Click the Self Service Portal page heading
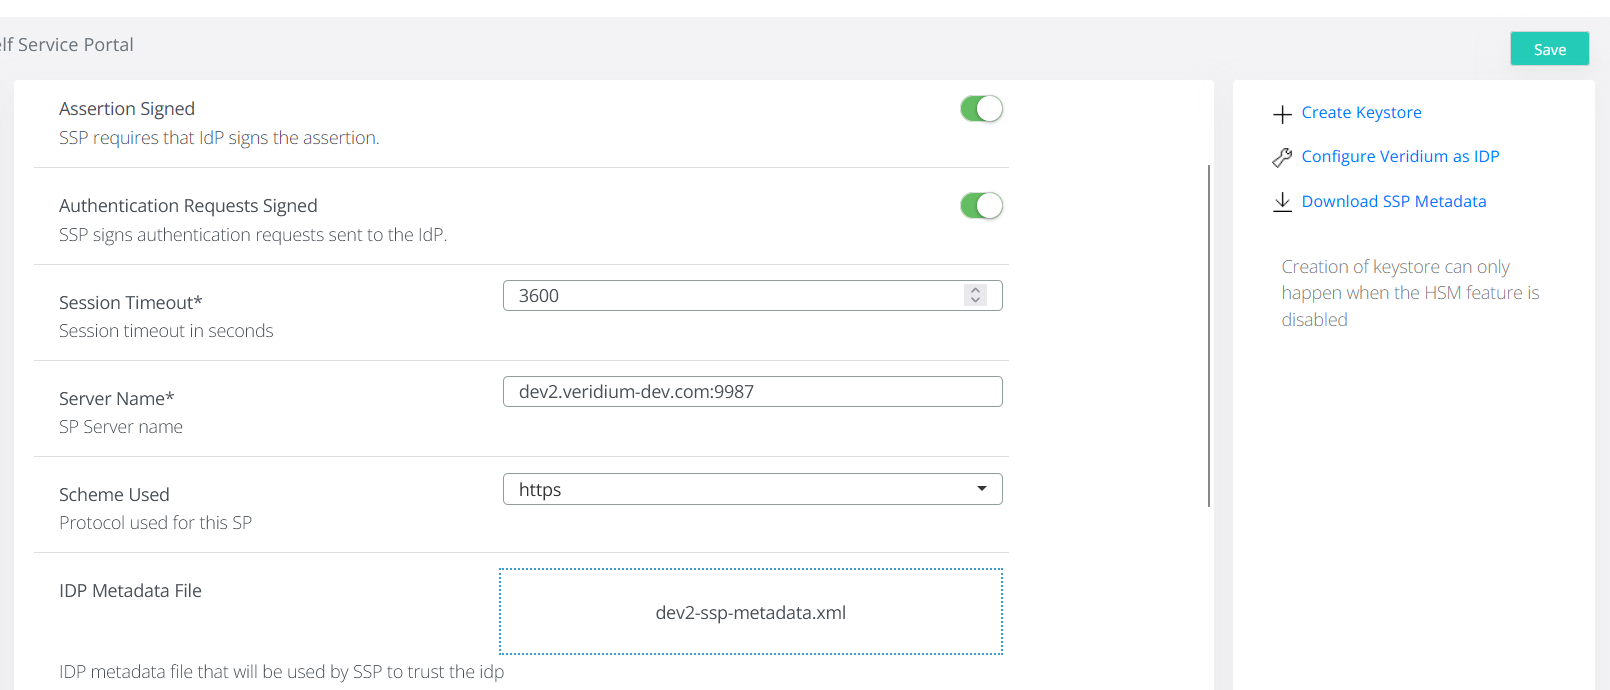Screen dimensions: 1610x690 pos(67,45)
